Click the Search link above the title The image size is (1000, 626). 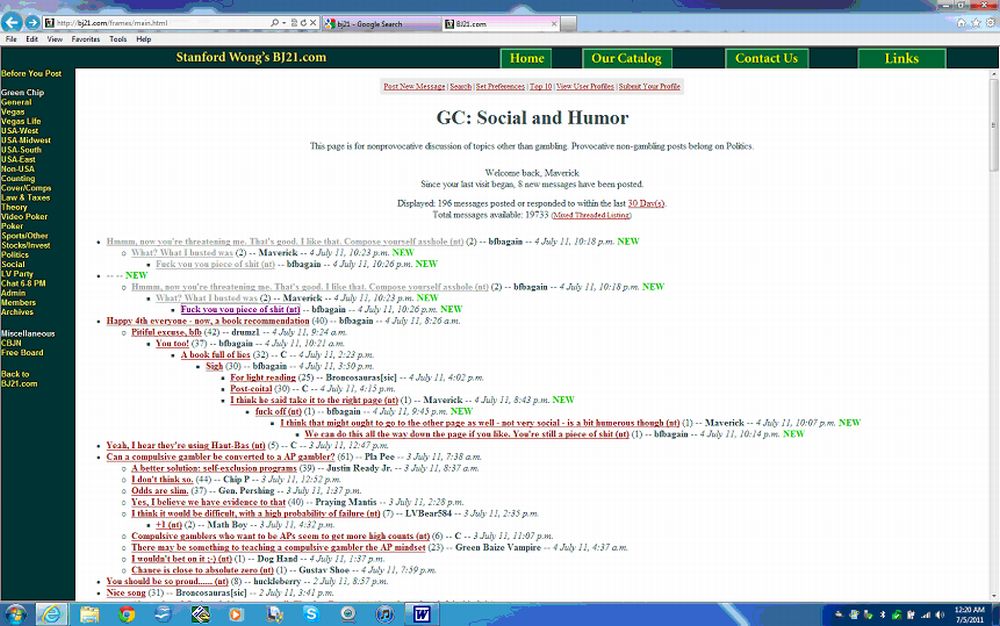click(x=460, y=86)
